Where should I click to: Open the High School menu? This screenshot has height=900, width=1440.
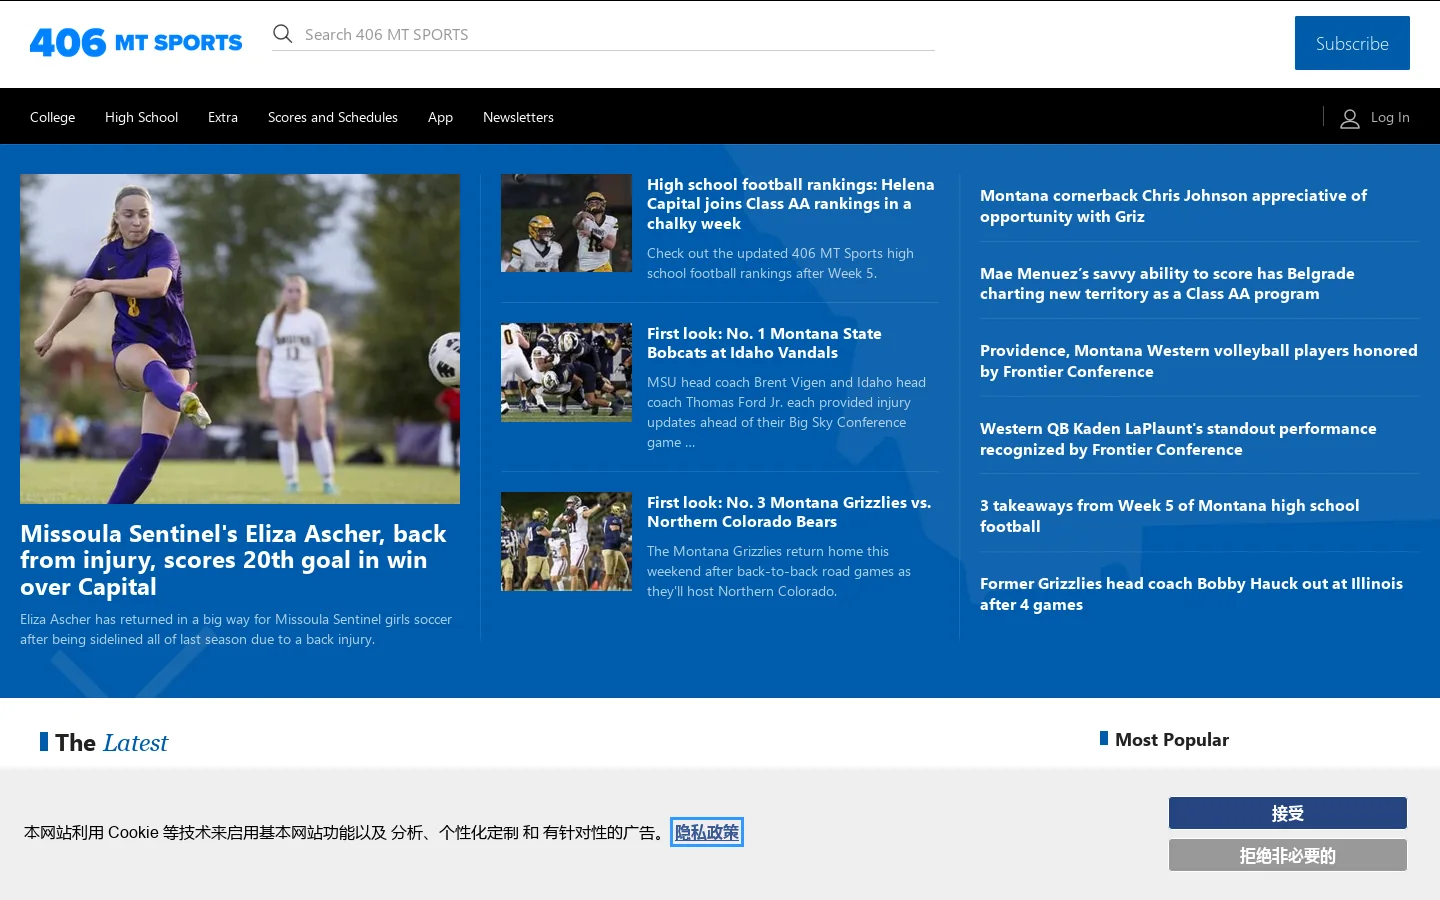coord(141,117)
